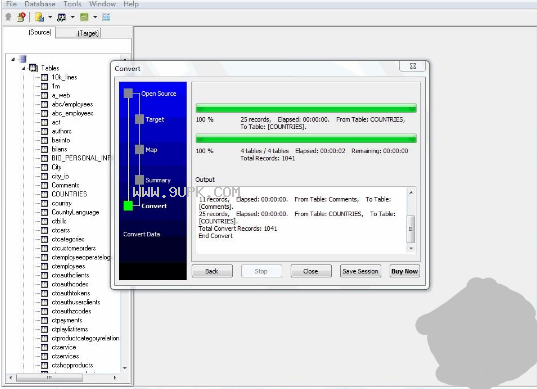Click the Open Source wizard step square
The image size is (537, 389).
(128, 93)
